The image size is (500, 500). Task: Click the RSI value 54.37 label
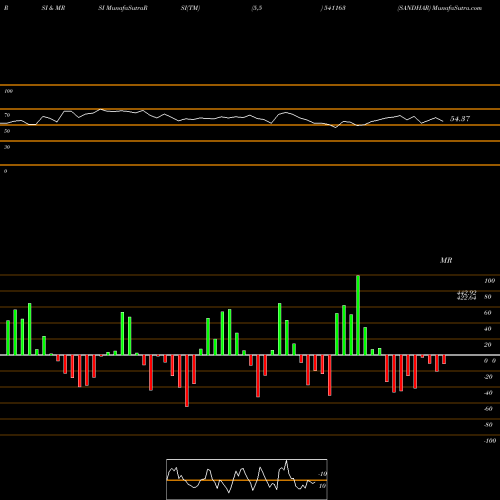pos(460,119)
